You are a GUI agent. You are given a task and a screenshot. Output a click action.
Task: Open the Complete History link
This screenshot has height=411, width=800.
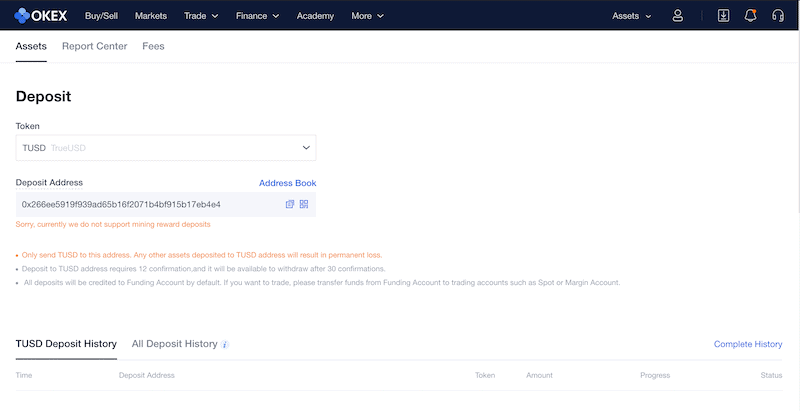point(748,344)
